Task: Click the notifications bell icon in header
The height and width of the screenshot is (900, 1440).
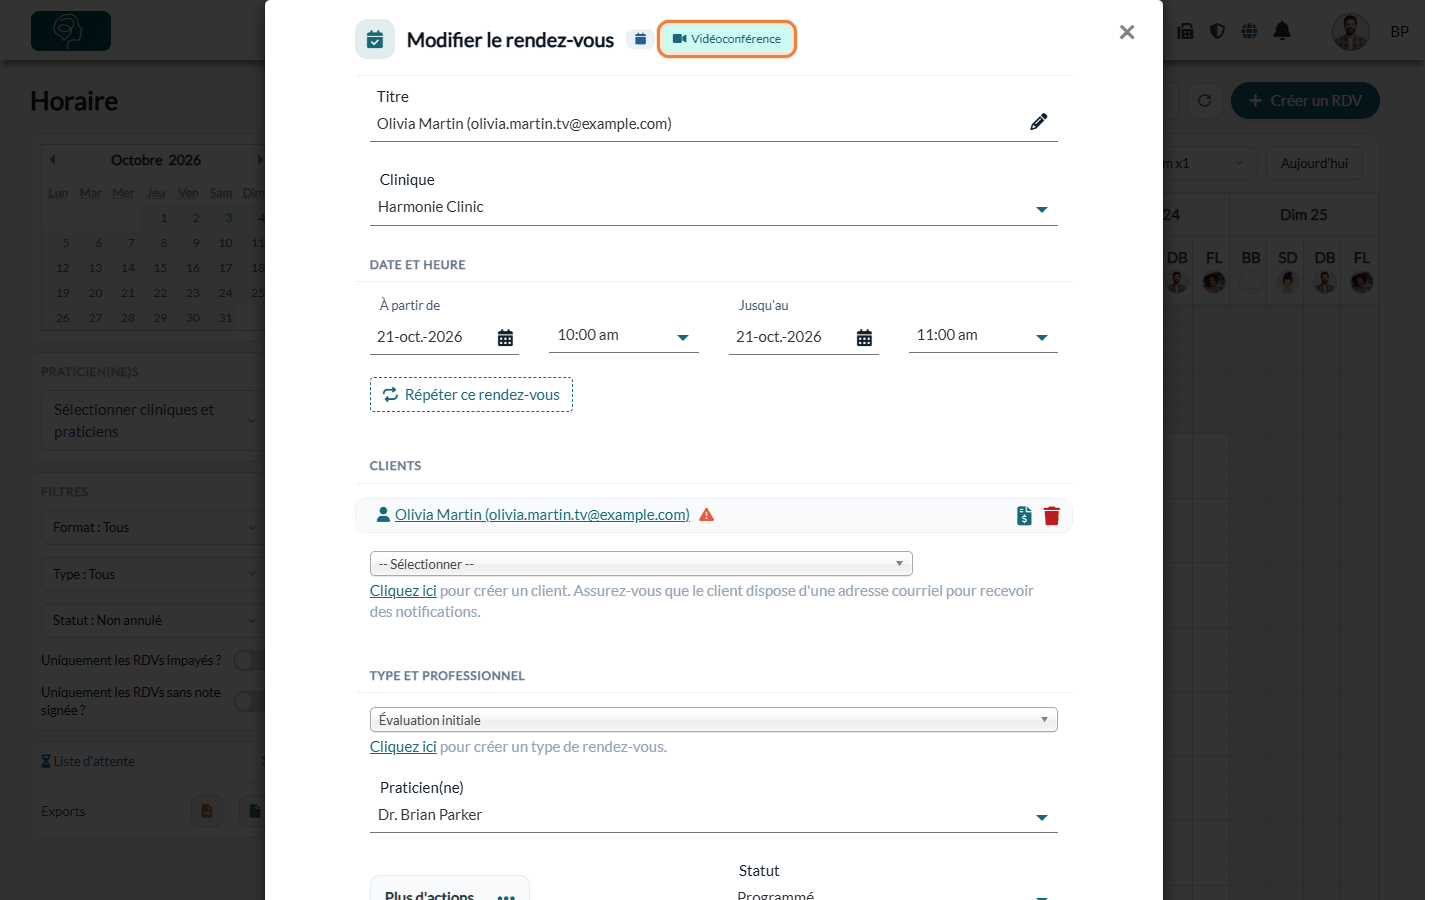Action: 1282,31
